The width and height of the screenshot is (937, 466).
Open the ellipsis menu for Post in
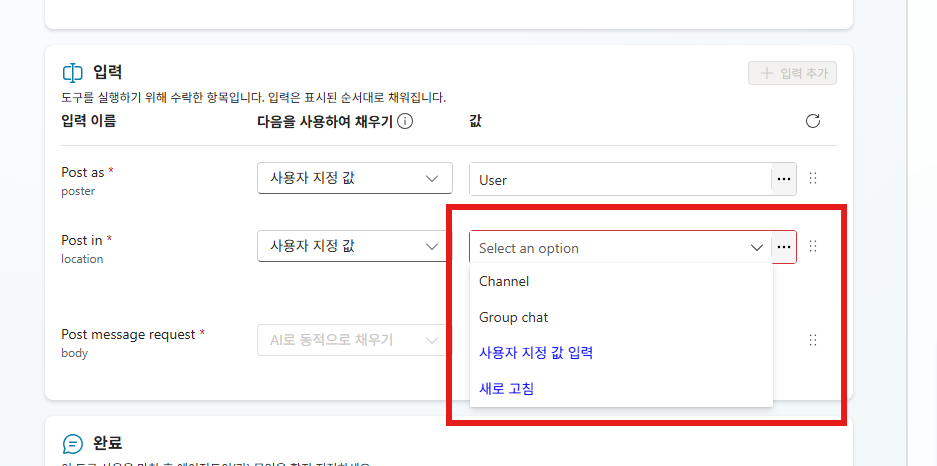click(x=784, y=247)
